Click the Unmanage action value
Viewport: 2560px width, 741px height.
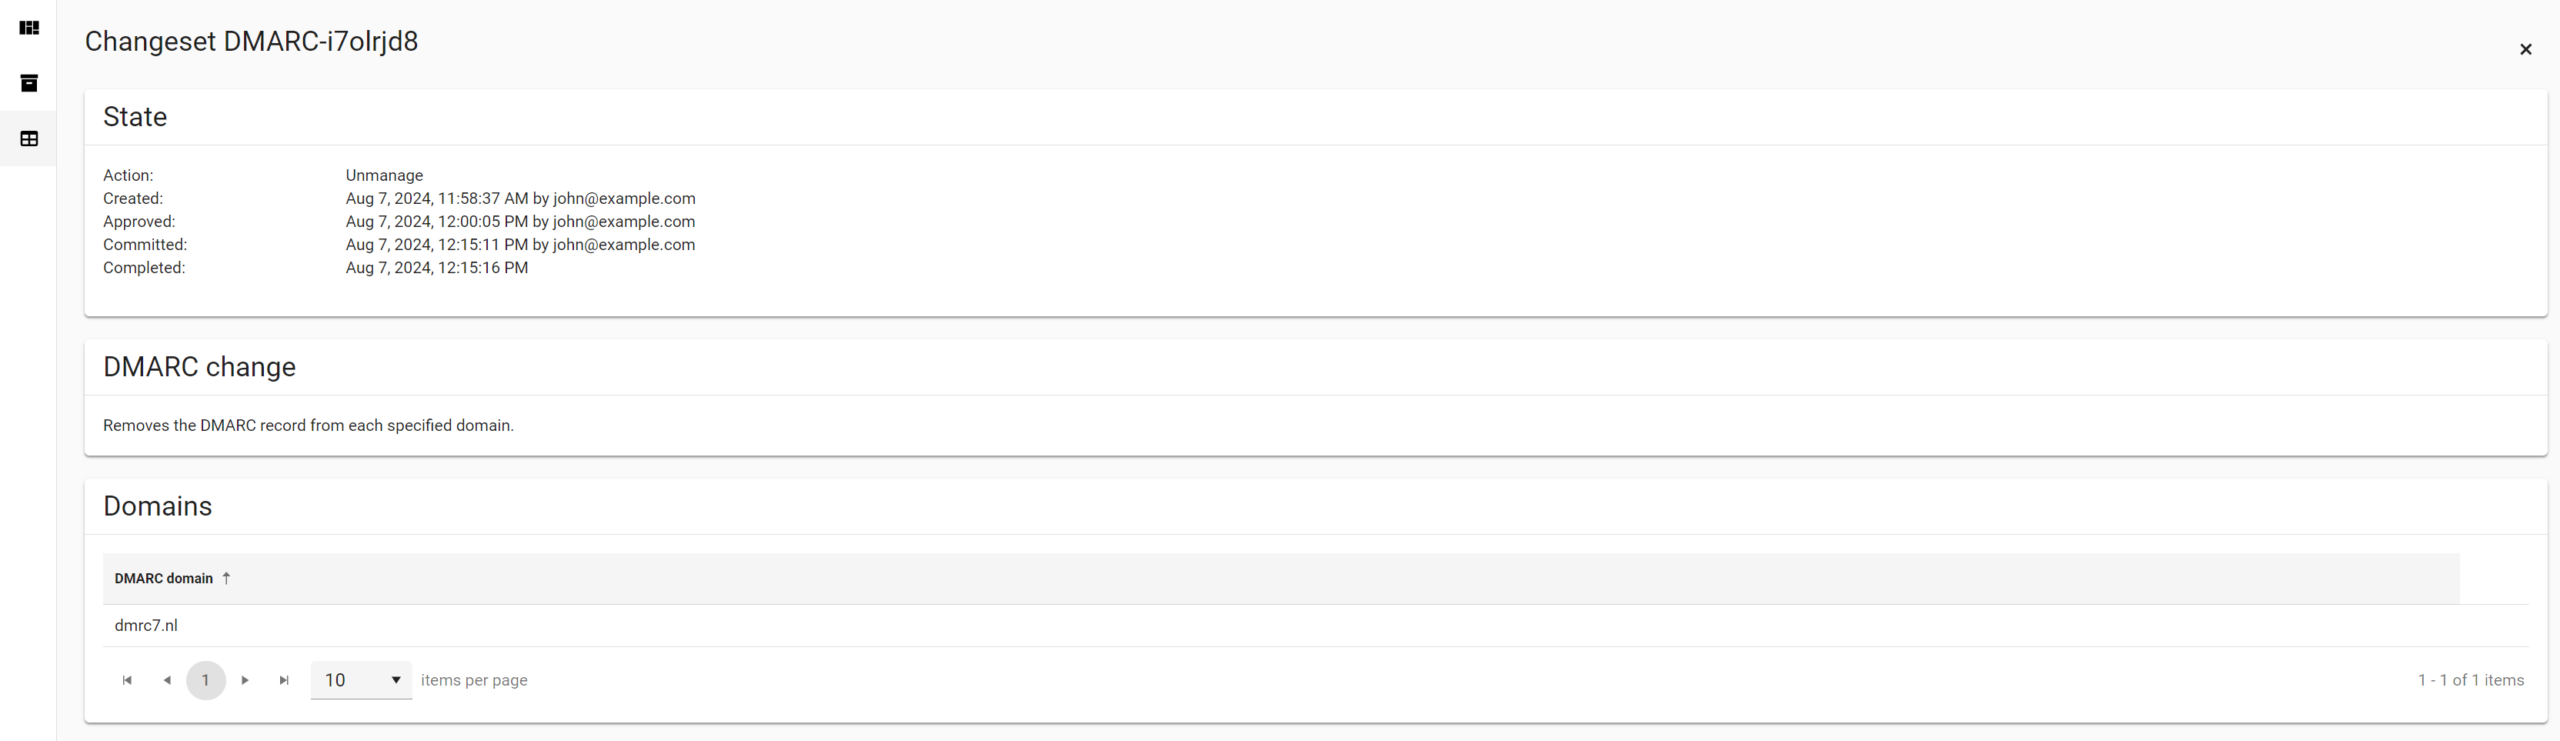coord(384,175)
